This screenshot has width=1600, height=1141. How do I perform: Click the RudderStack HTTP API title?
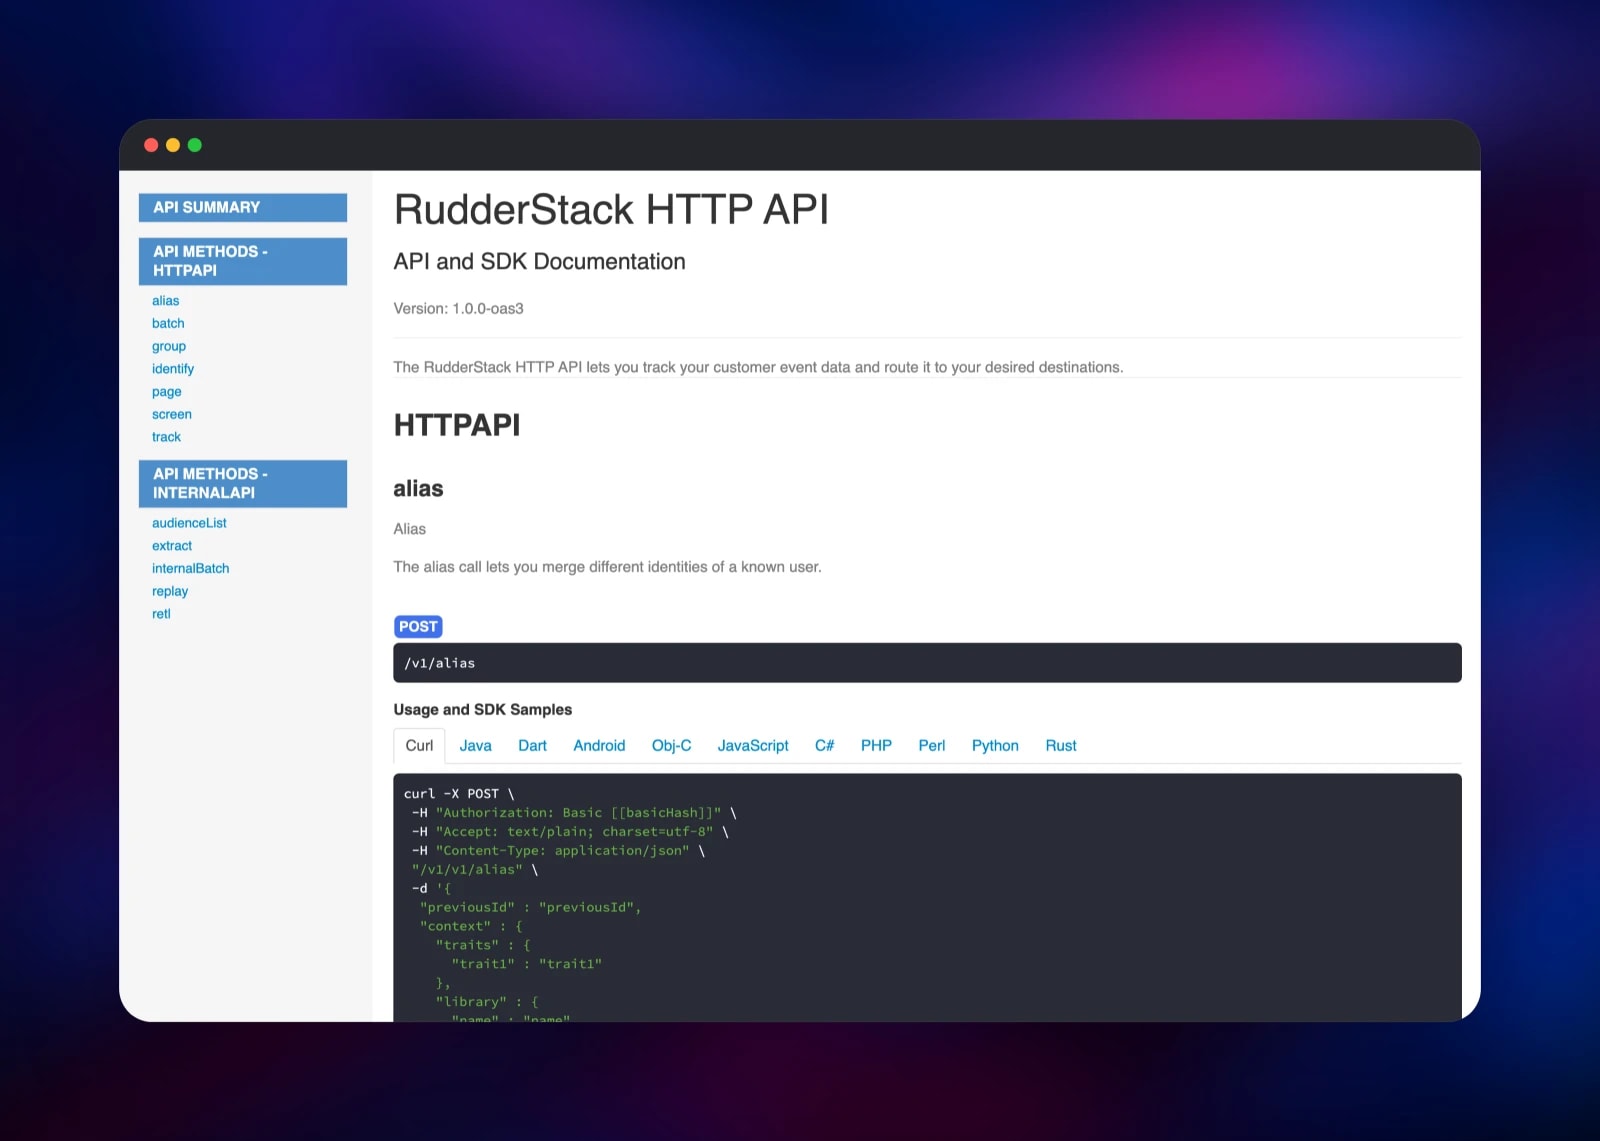[x=611, y=210]
